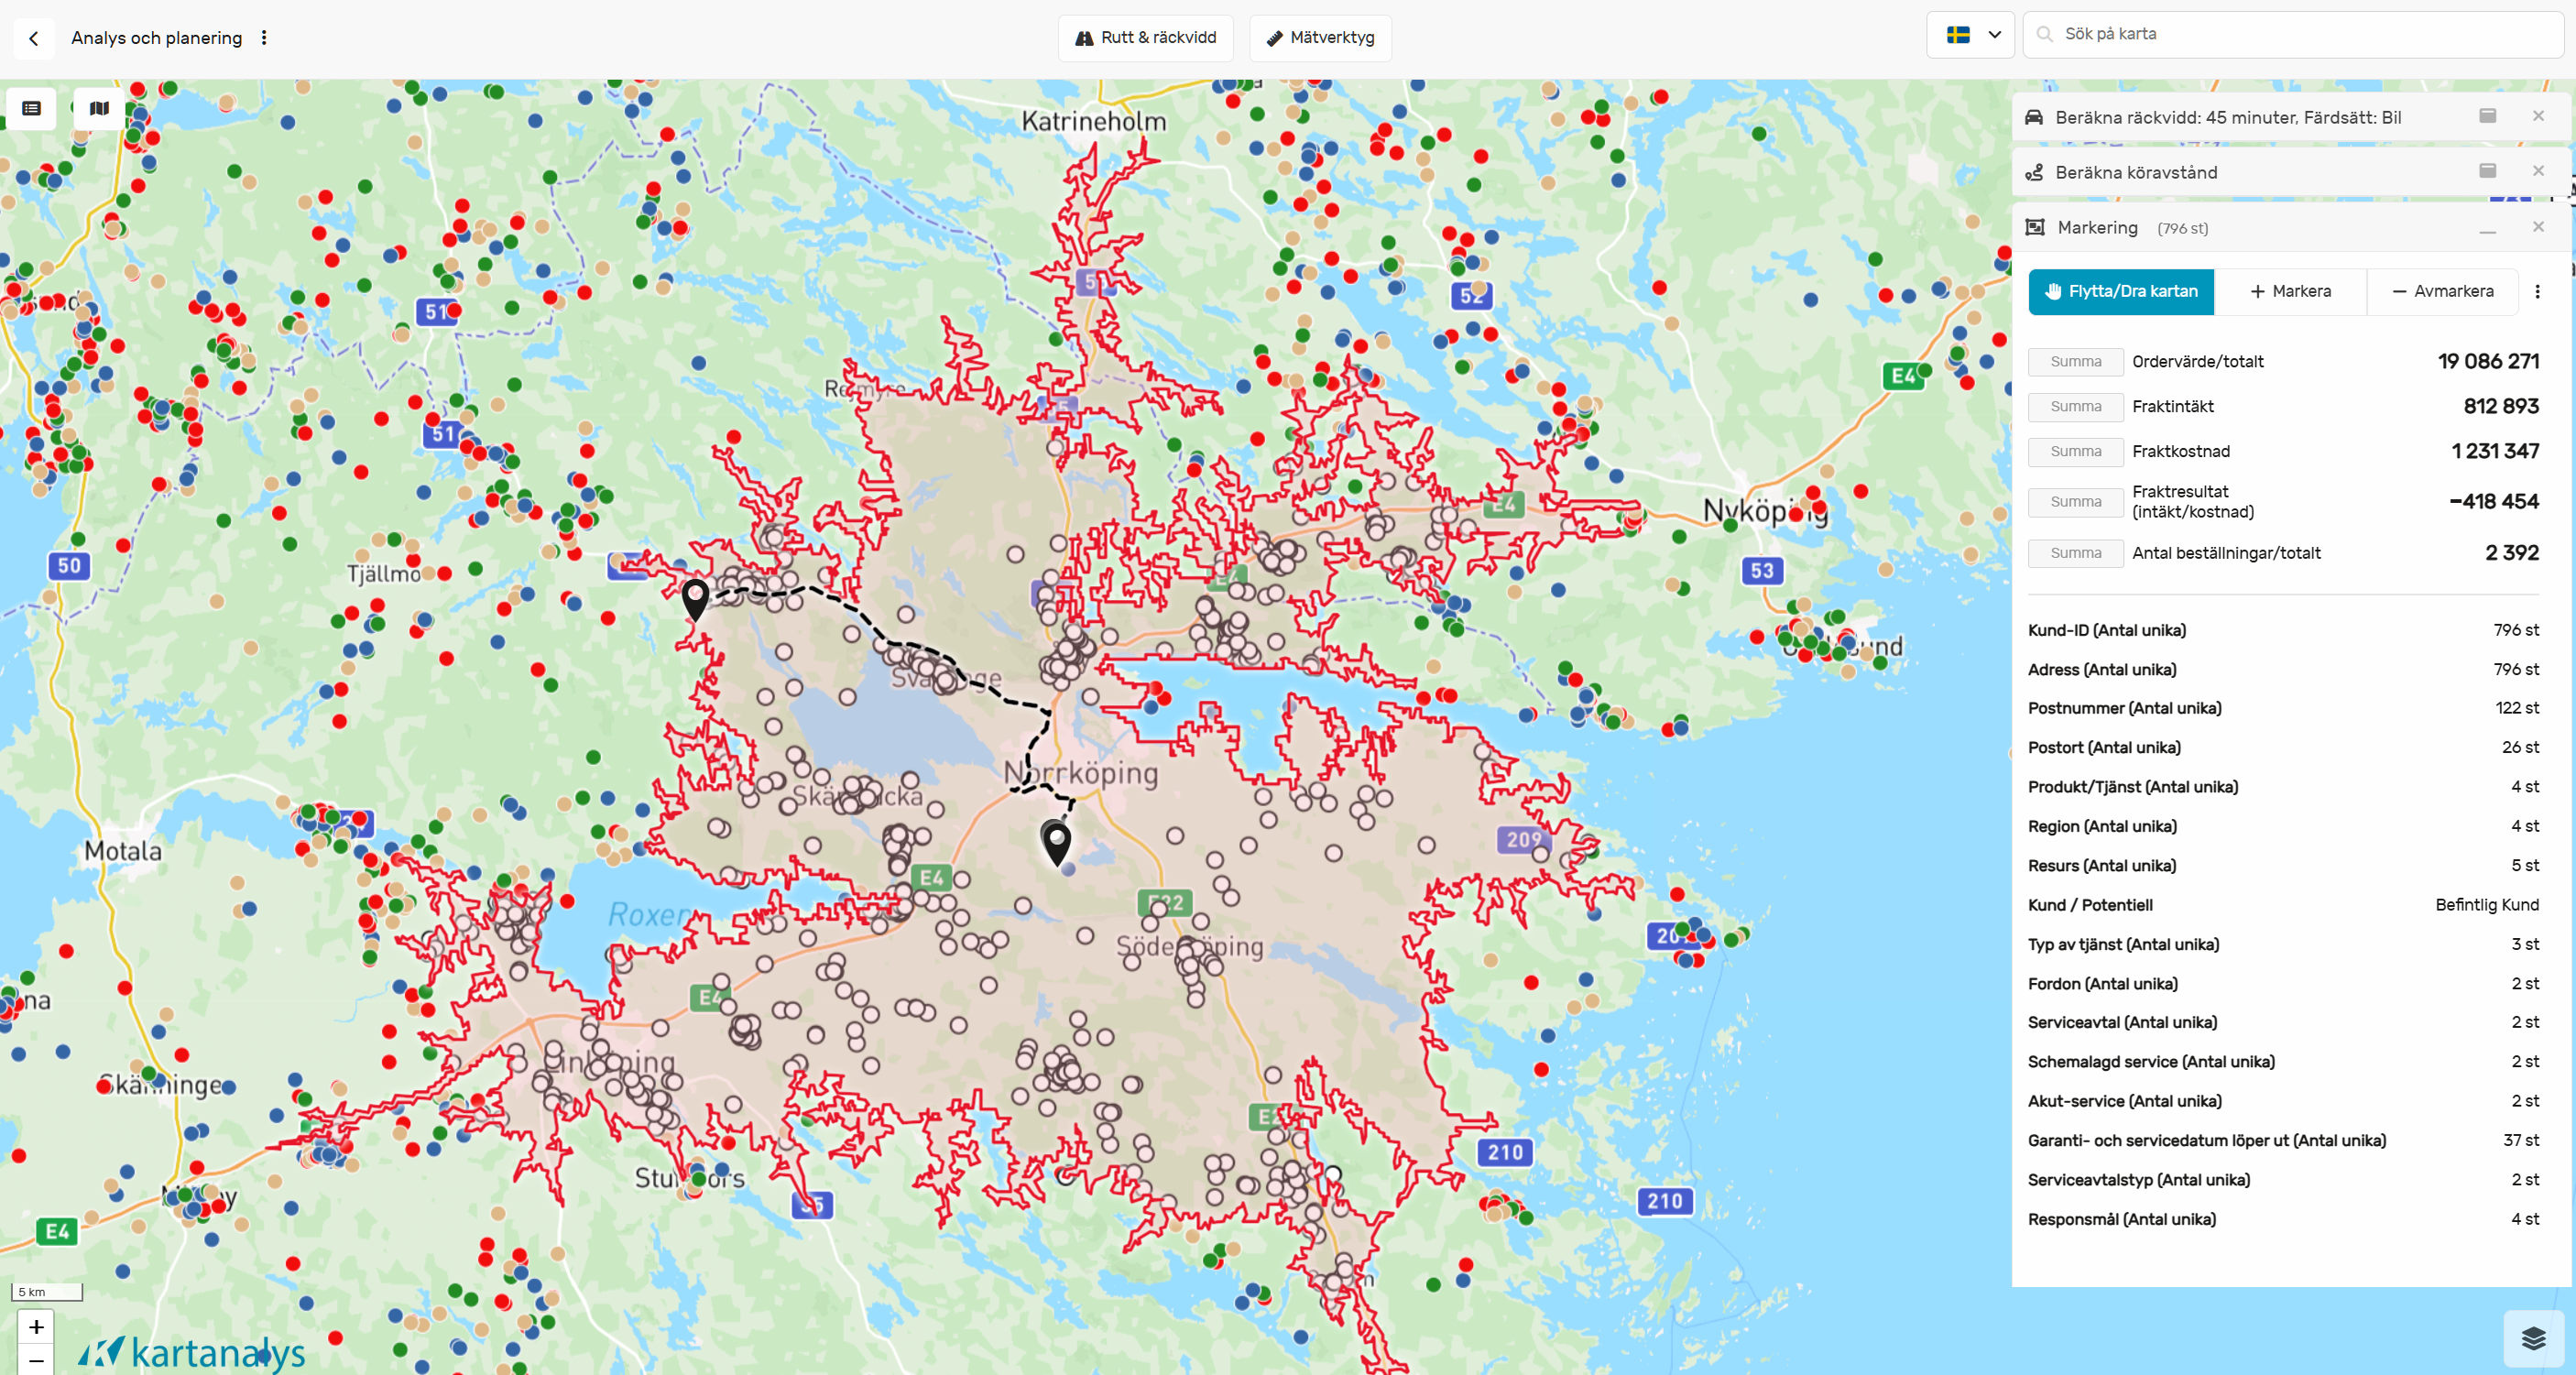This screenshot has height=1375, width=2576.
Task: Open the Mätverktyg tool
Action: pos(1320,38)
